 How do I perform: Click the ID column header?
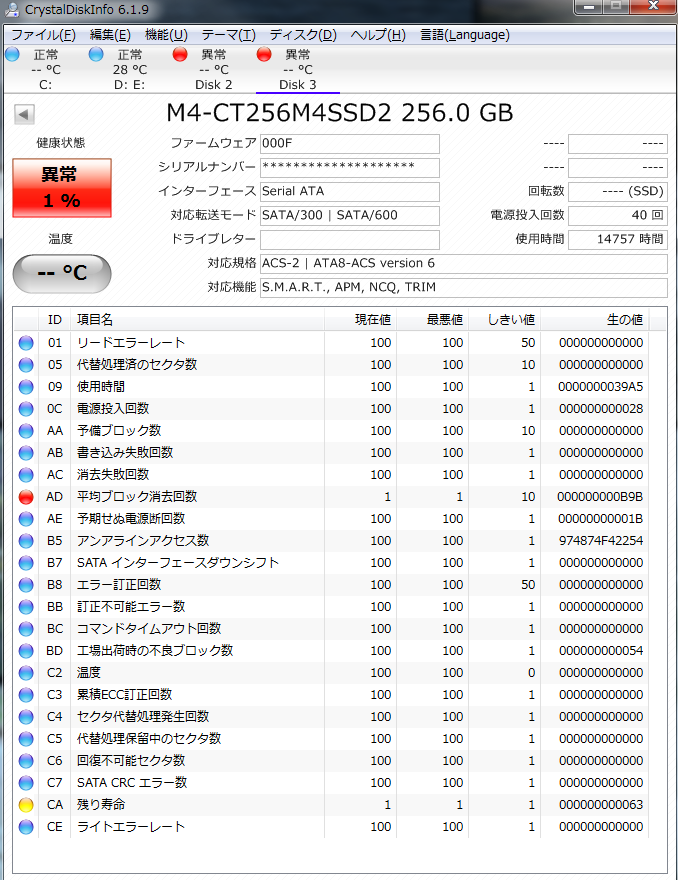point(54,320)
